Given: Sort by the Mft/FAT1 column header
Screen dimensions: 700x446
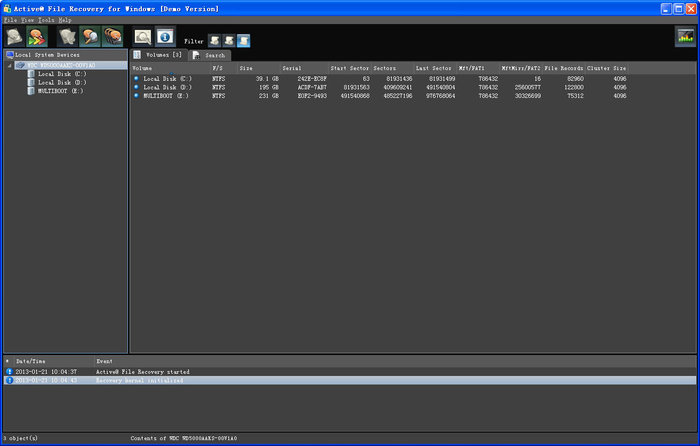Looking at the screenshot, I should (x=478, y=68).
